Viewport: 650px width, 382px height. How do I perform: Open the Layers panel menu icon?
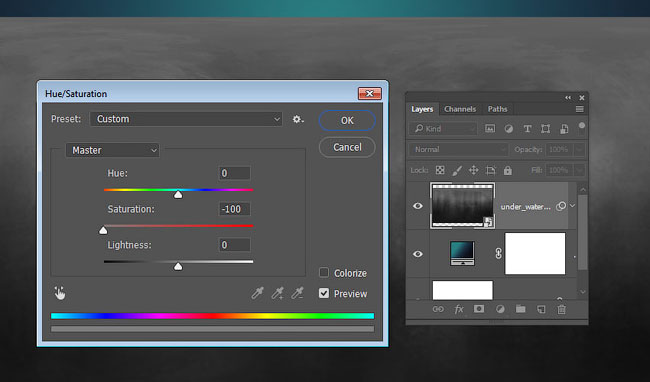pos(580,109)
